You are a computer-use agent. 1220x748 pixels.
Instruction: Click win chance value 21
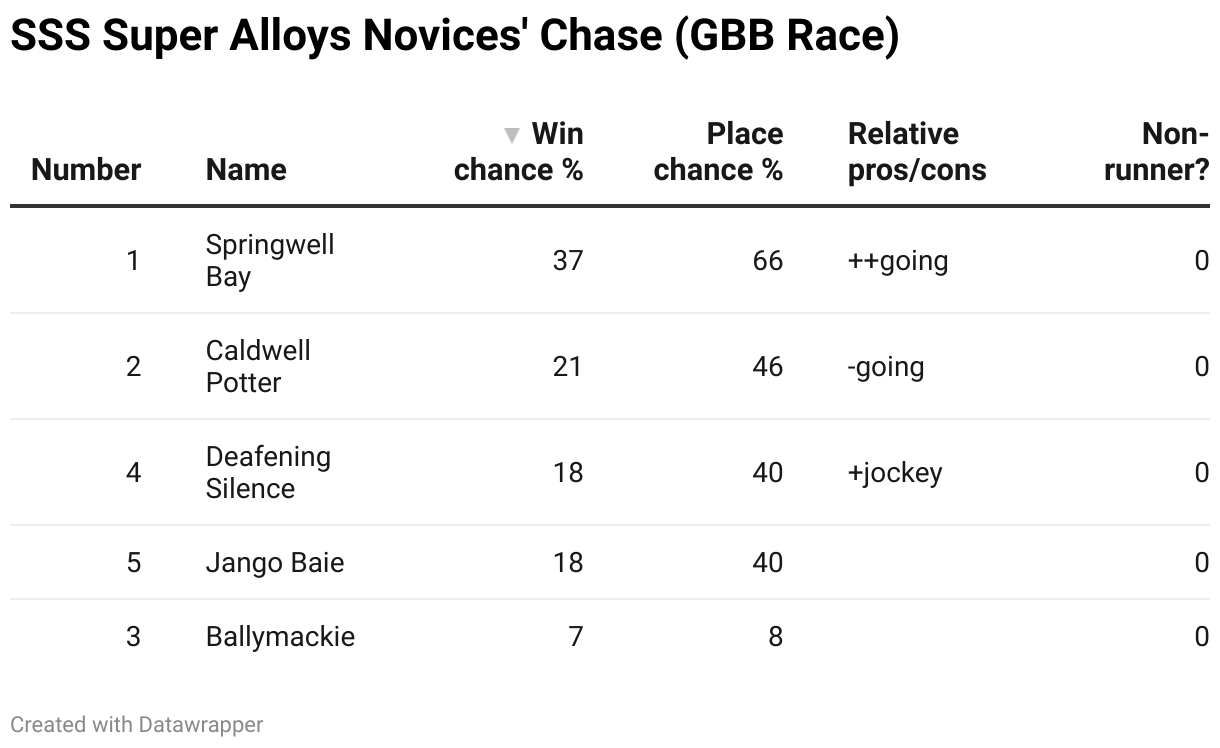(567, 367)
